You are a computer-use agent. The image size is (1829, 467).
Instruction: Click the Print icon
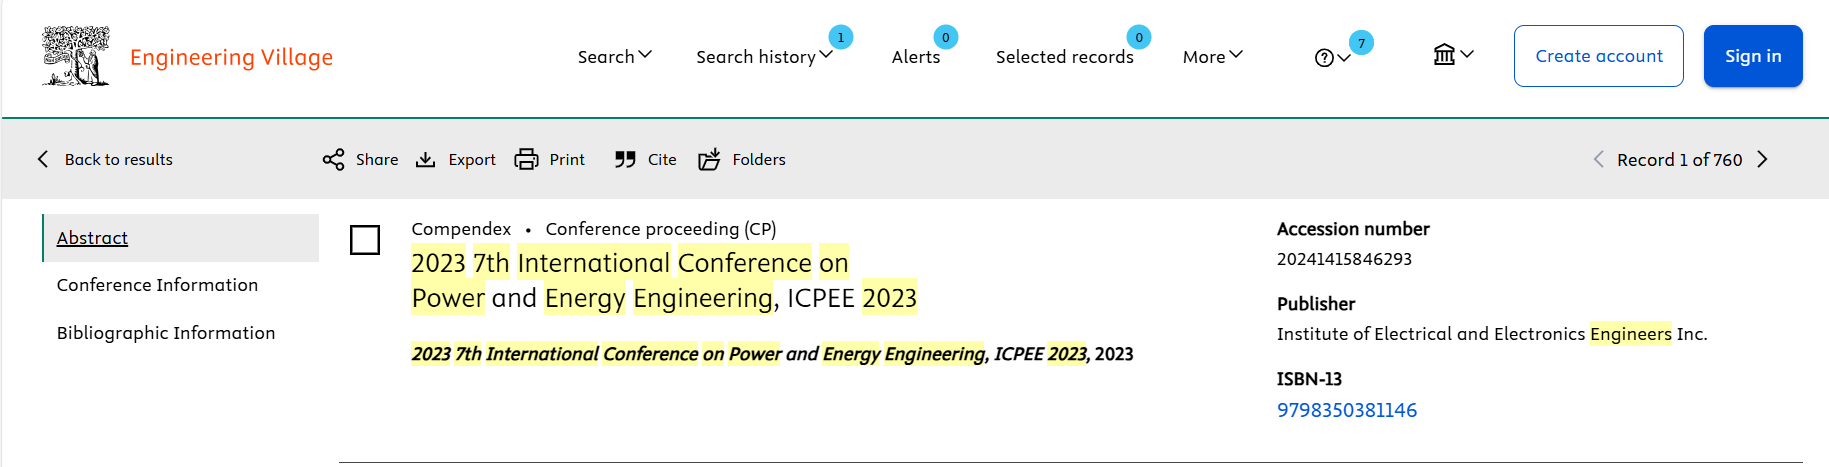coord(526,160)
